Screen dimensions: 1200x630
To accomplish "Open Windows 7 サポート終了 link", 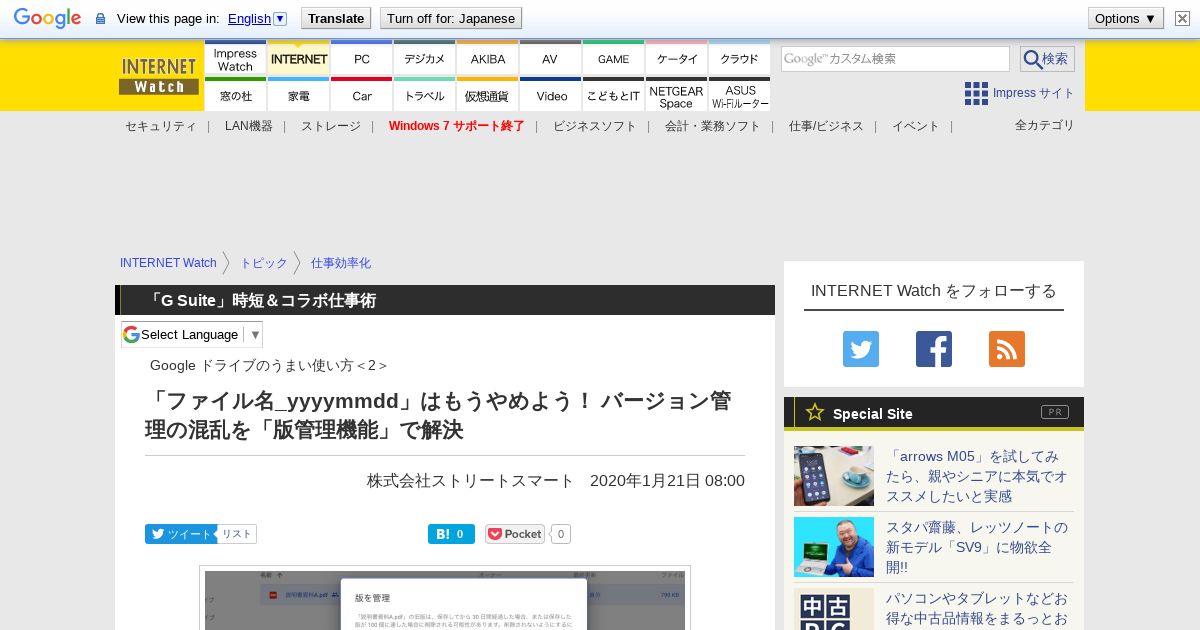I will click(456, 126).
